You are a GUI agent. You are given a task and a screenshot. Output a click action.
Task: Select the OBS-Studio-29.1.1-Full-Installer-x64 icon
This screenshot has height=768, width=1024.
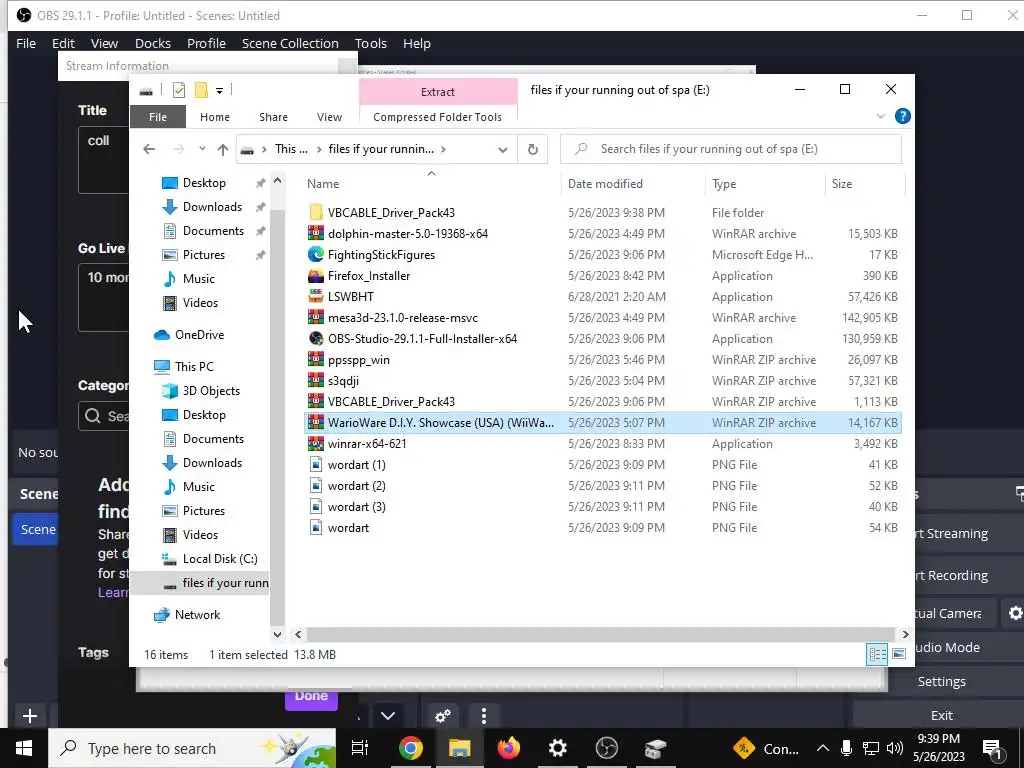point(315,338)
